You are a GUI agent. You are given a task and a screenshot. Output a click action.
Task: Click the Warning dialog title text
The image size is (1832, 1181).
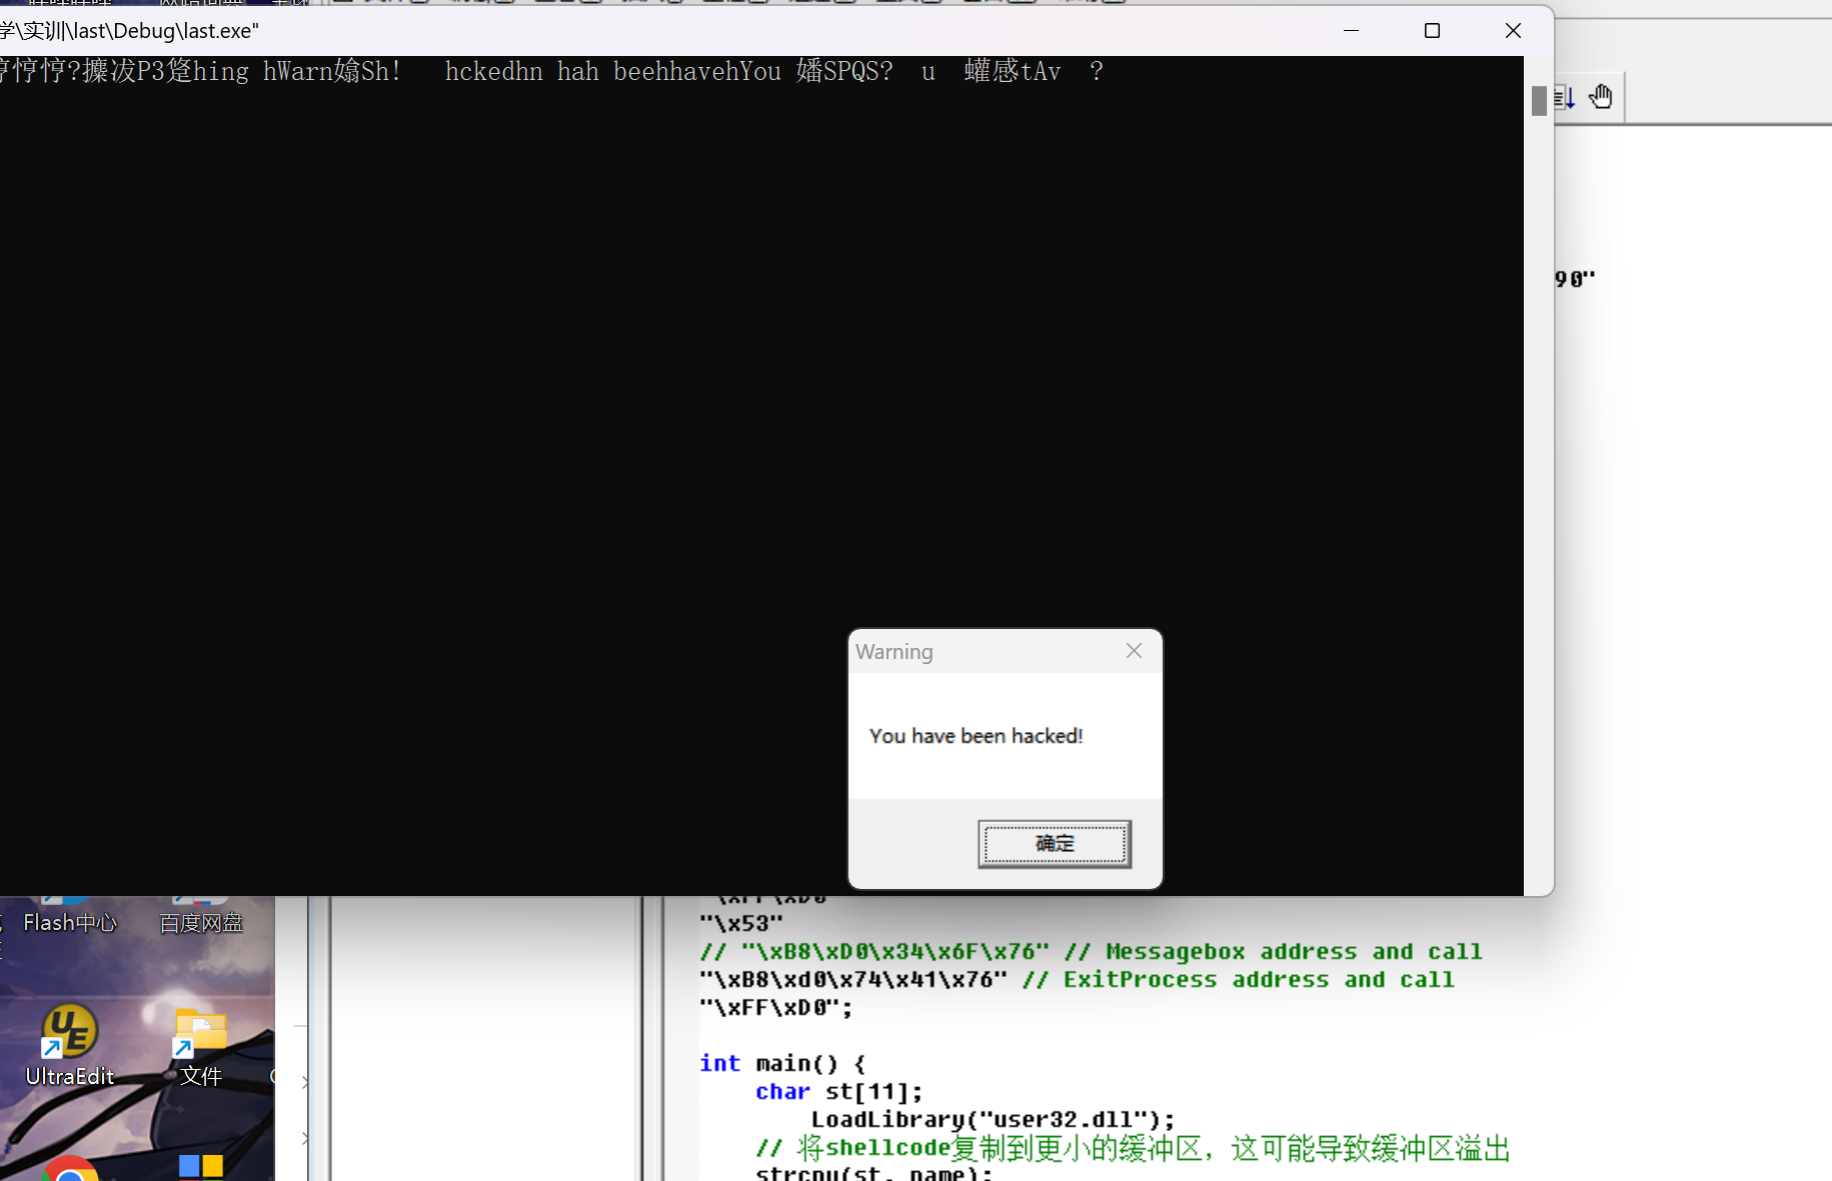click(893, 651)
